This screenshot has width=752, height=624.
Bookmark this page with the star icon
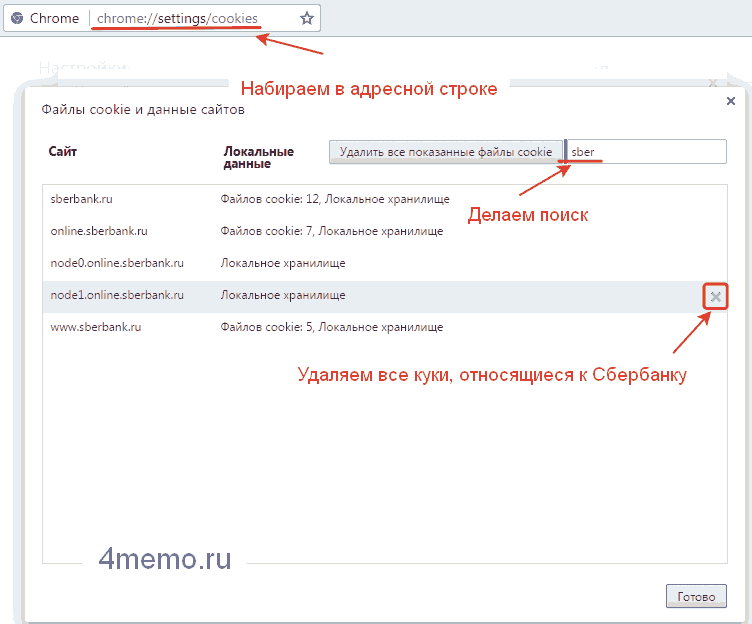[306, 19]
